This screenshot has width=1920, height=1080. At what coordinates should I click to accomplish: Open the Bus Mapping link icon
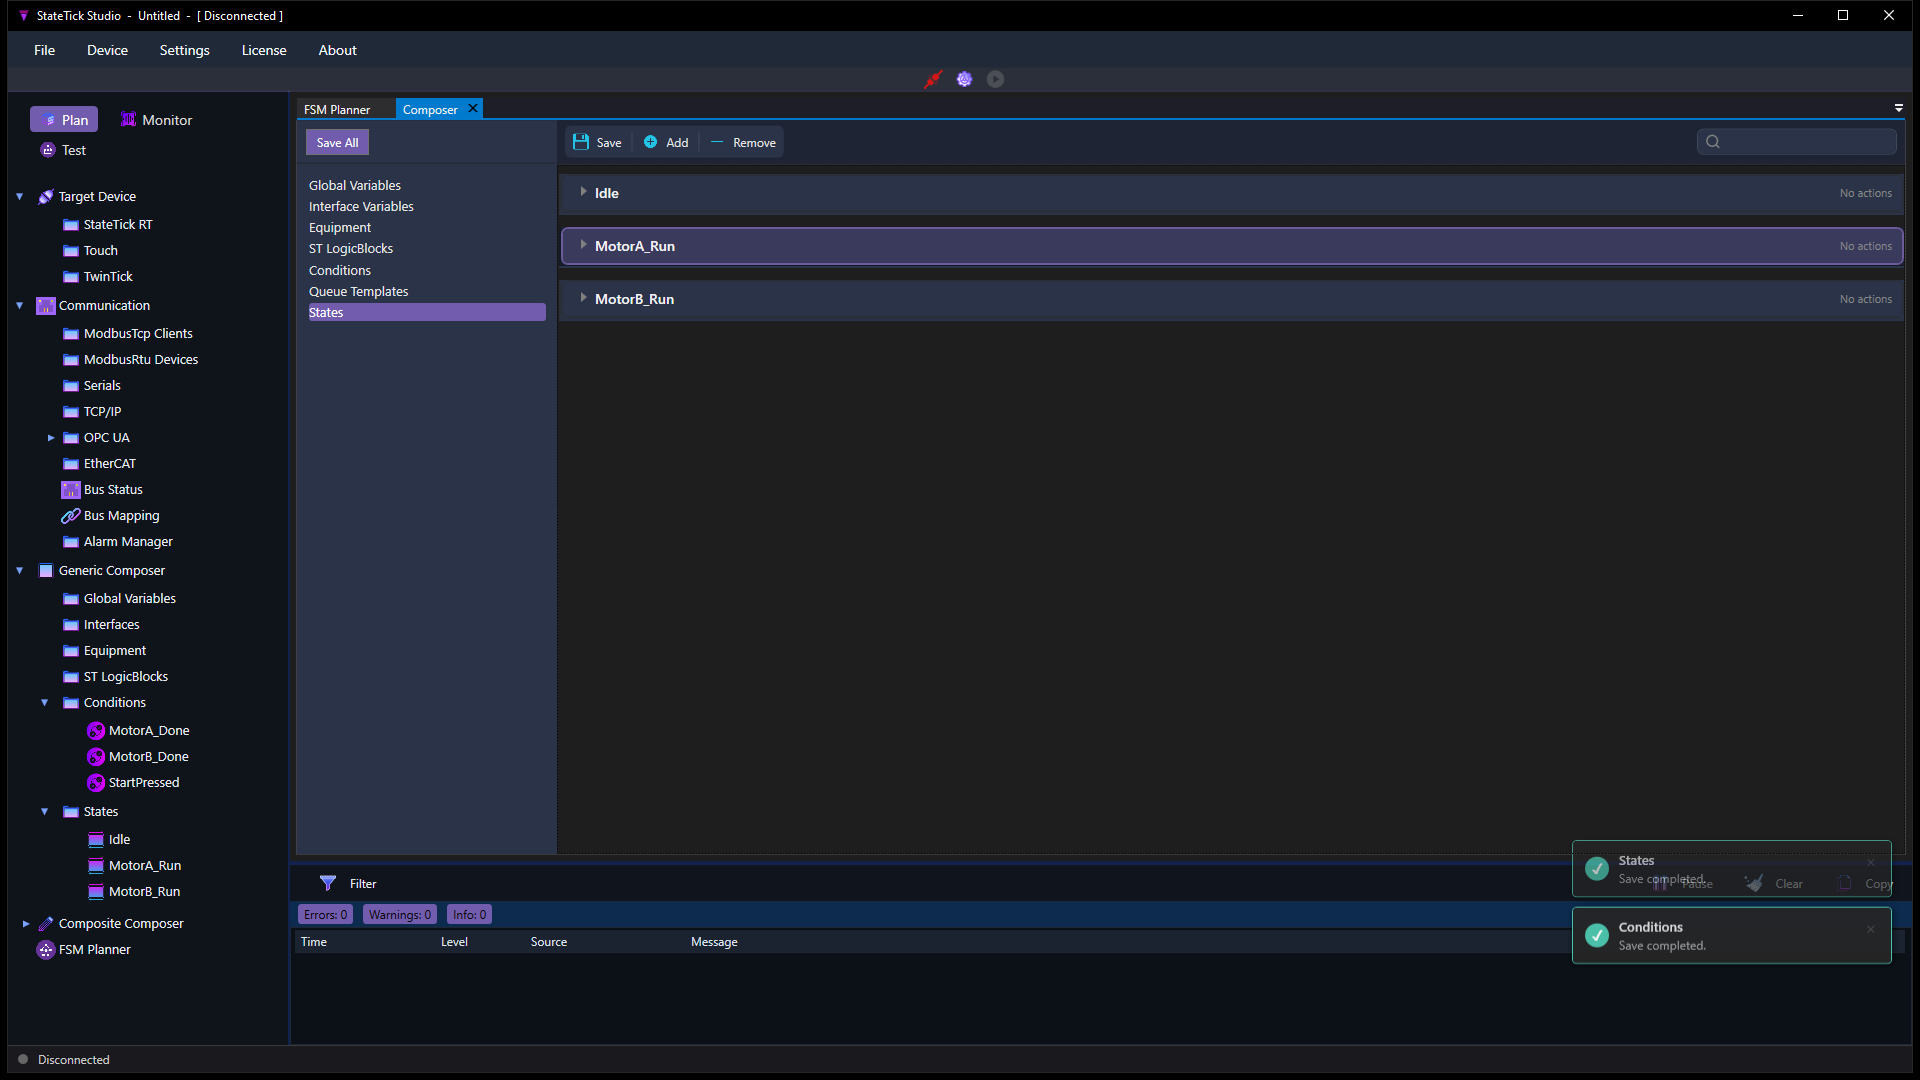point(71,516)
